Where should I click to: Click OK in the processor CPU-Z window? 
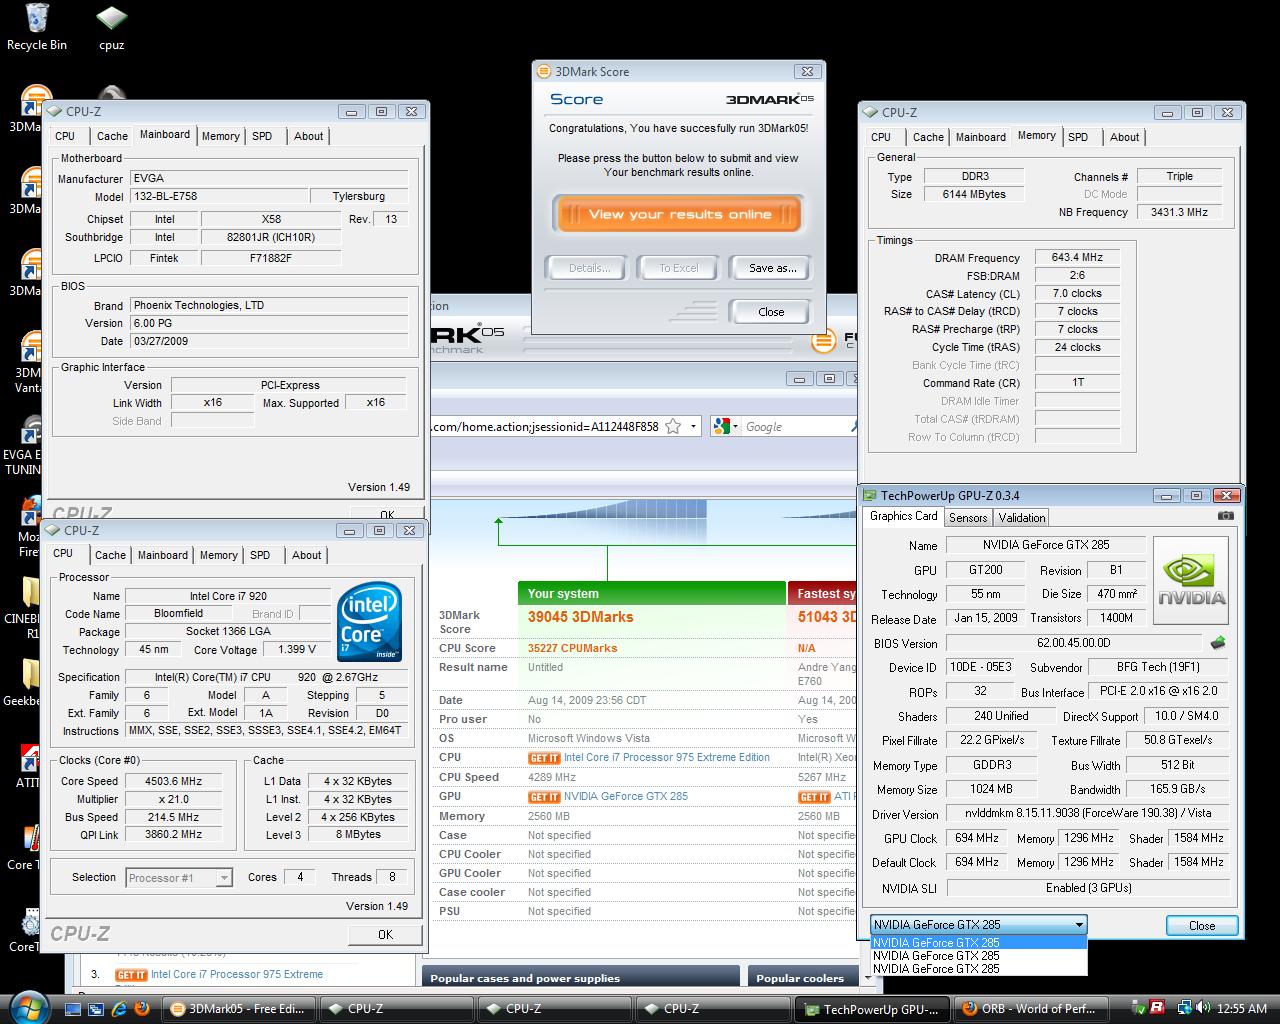point(385,934)
